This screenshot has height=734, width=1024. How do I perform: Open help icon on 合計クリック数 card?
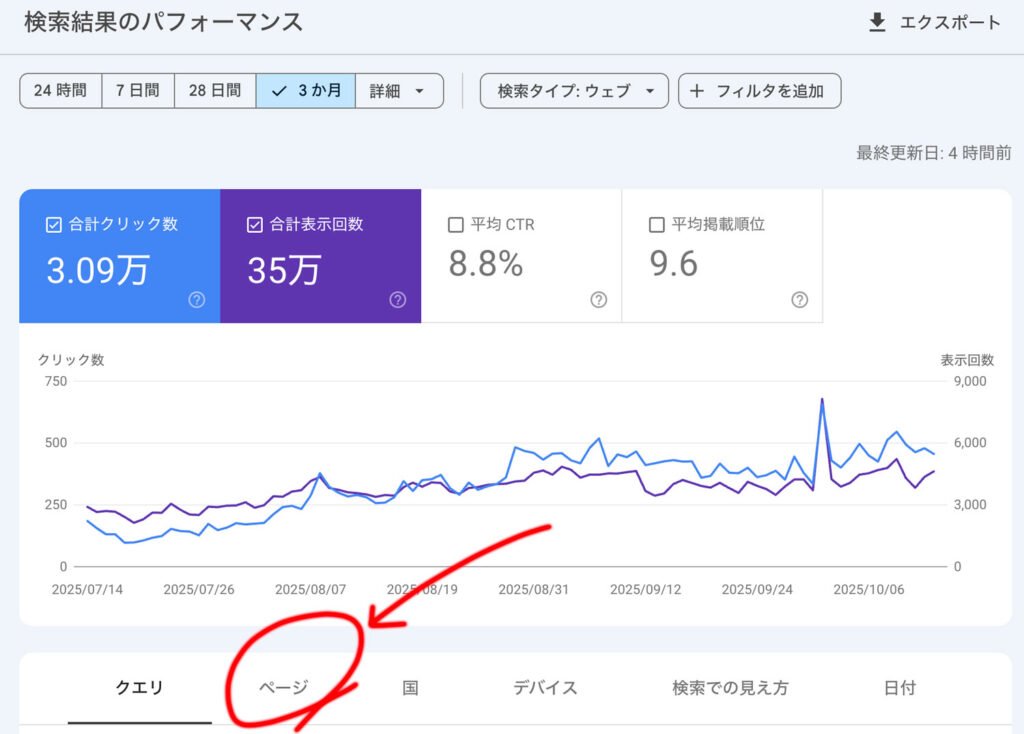coord(194,300)
